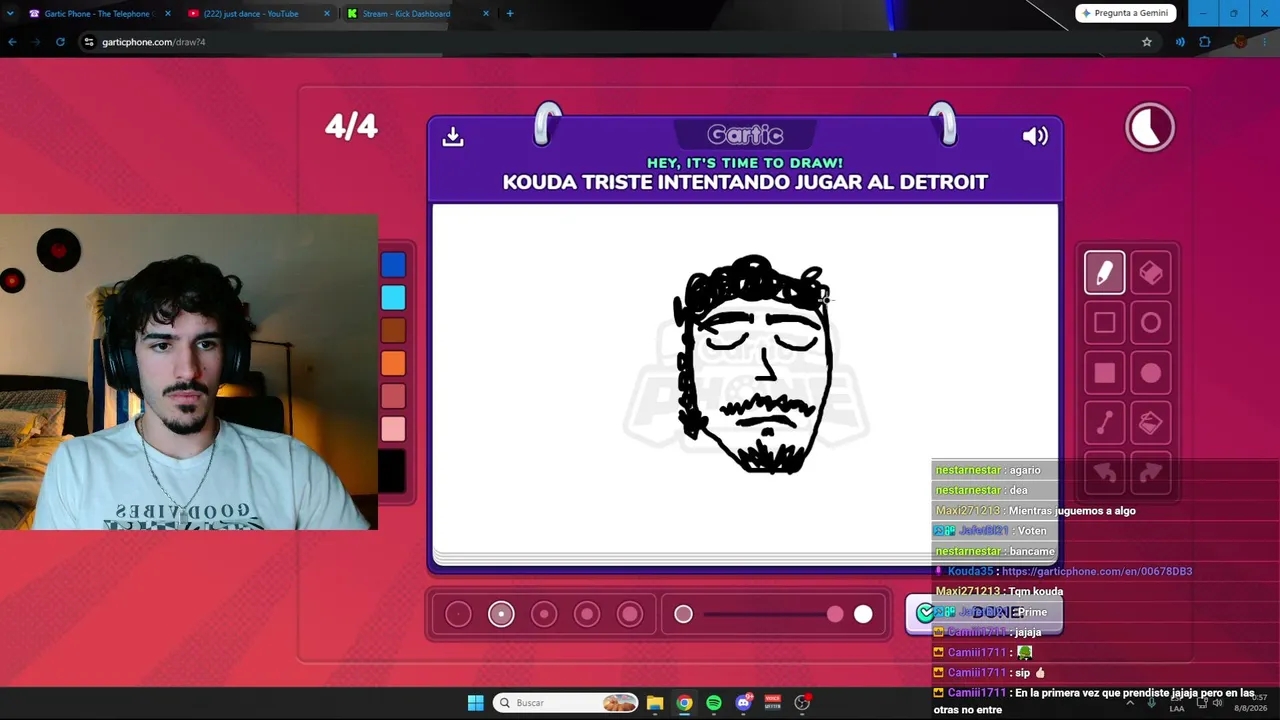
Task: Pick the cyan color swatch
Action: click(393, 298)
